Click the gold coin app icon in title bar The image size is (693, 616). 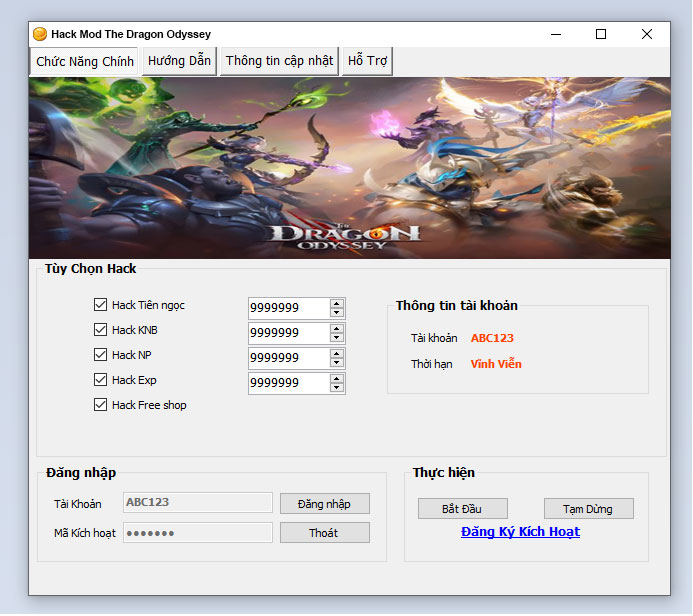(40, 34)
